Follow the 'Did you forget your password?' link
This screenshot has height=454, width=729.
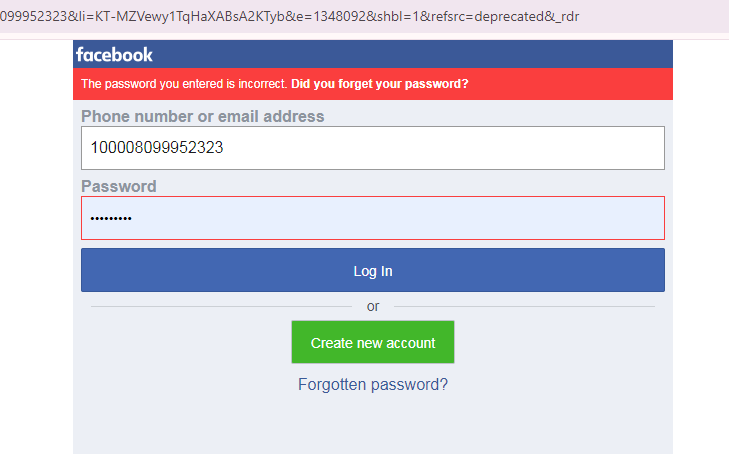pos(379,84)
